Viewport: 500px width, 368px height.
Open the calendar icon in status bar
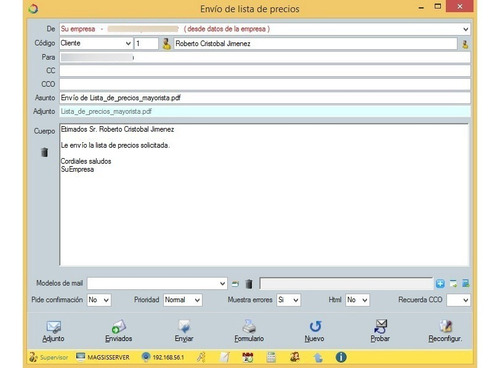tap(248, 357)
